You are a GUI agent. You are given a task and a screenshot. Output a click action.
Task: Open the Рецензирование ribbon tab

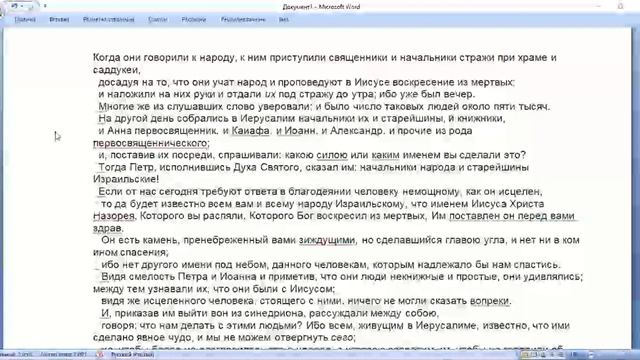tap(243, 19)
